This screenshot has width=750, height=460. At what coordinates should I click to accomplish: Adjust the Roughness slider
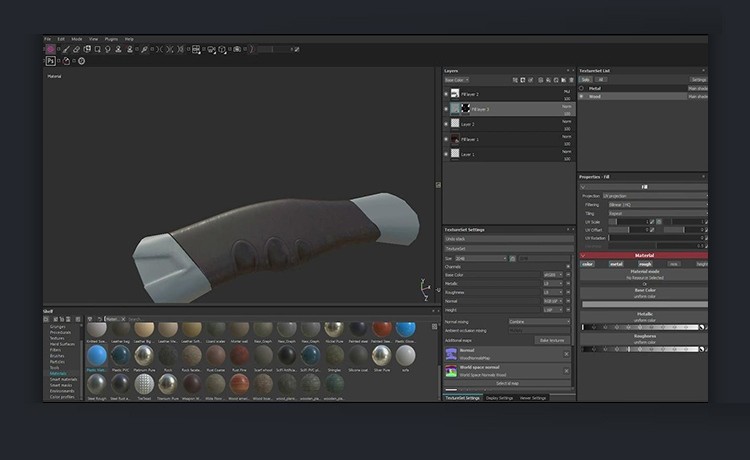[x=642, y=349]
